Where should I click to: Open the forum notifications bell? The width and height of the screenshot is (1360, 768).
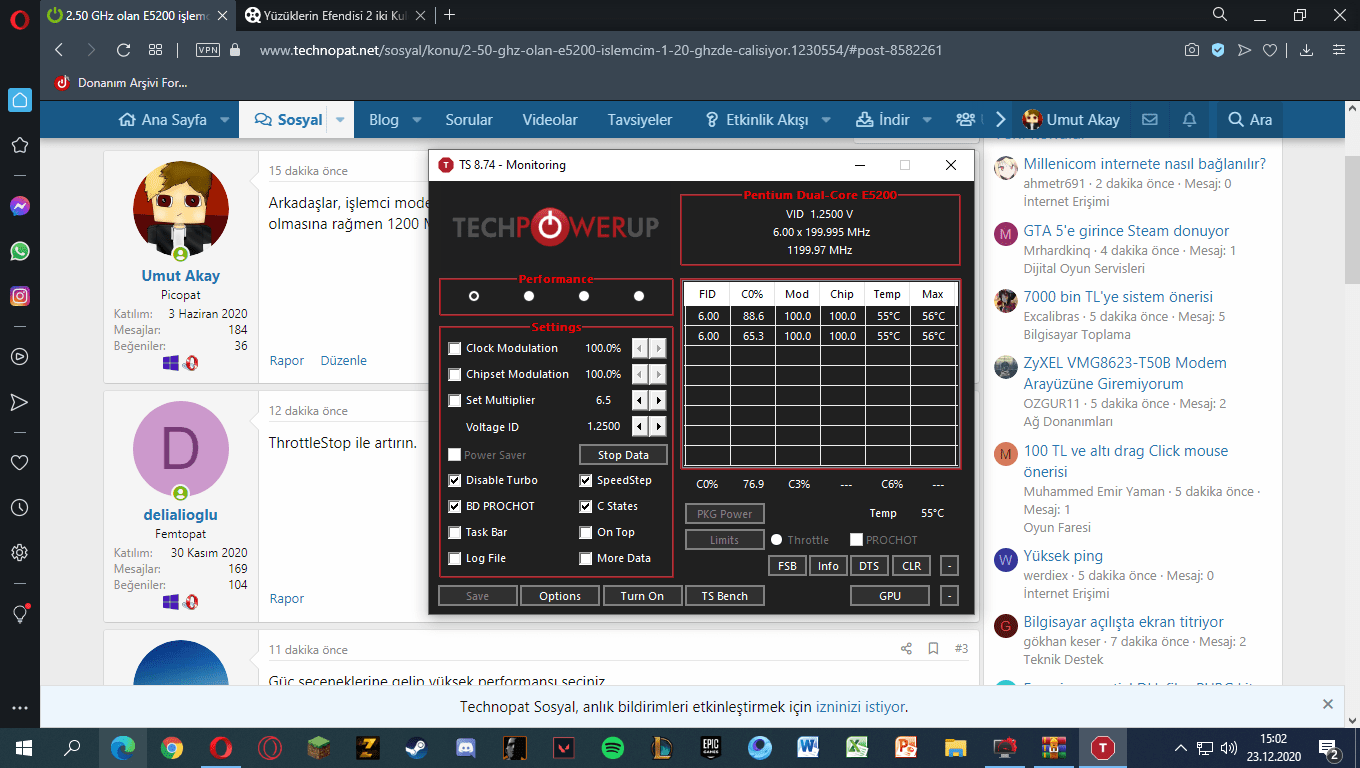coord(1189,120)
